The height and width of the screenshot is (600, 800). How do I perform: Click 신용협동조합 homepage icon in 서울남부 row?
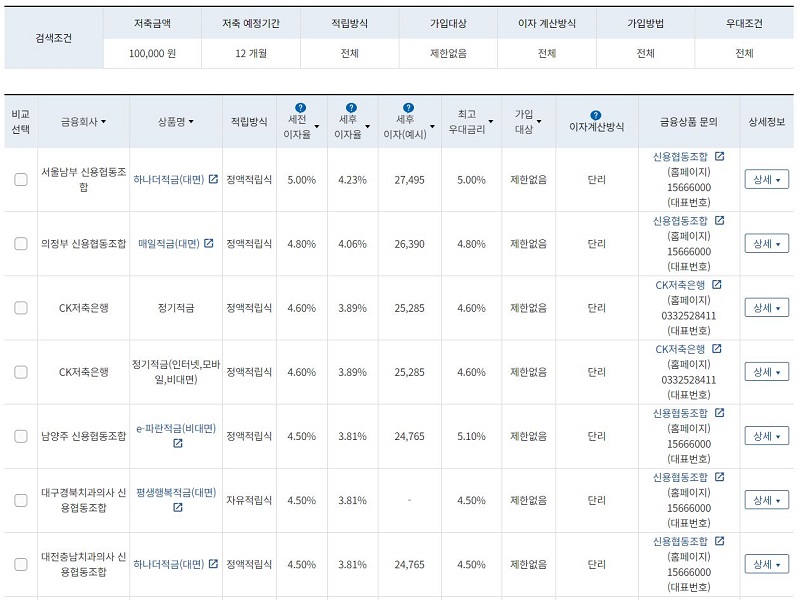[x=719, y=156]
